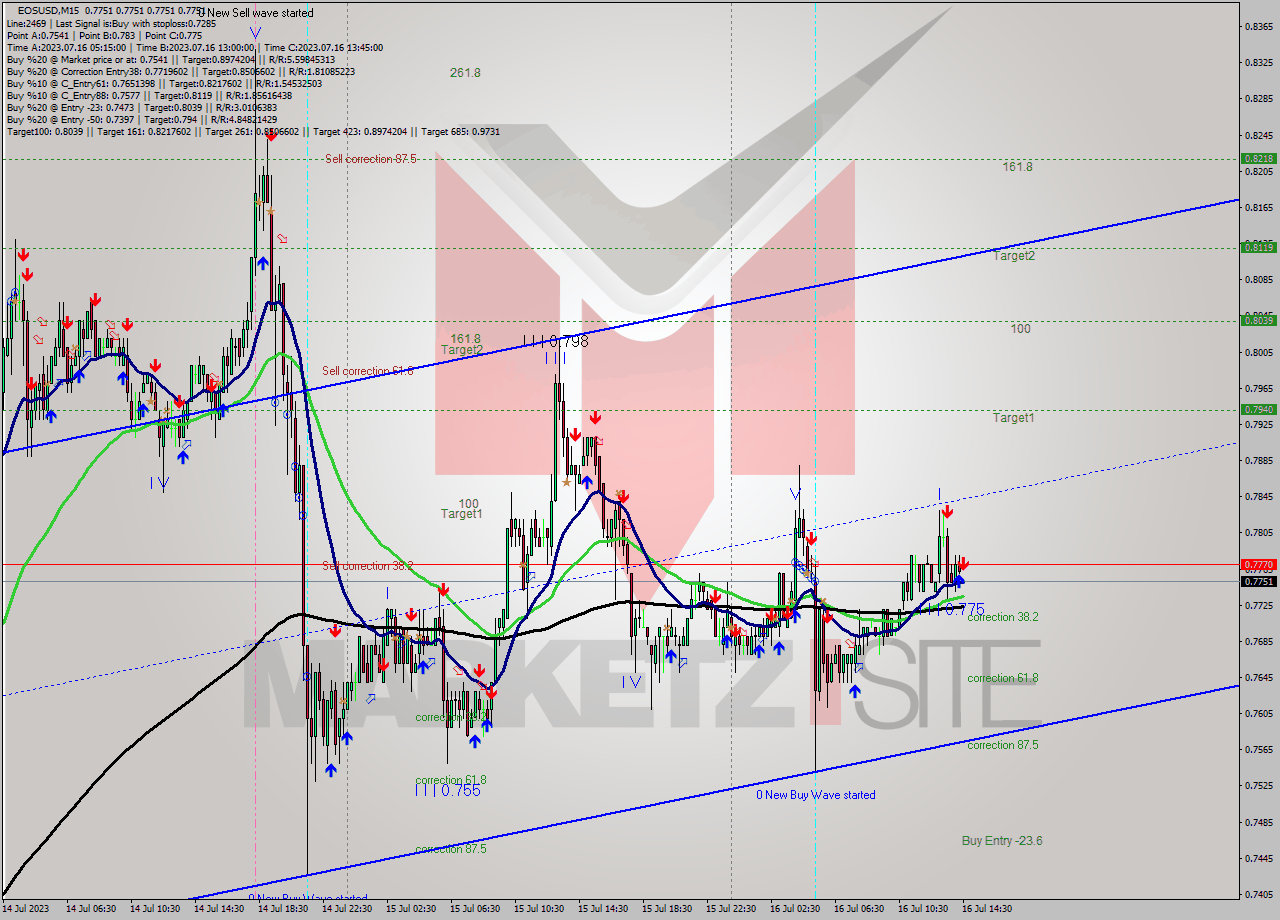Screen dimensions: 1280x920
Task: Click the '15 Jul 18:30' time axis label
Action: [666, 909]
